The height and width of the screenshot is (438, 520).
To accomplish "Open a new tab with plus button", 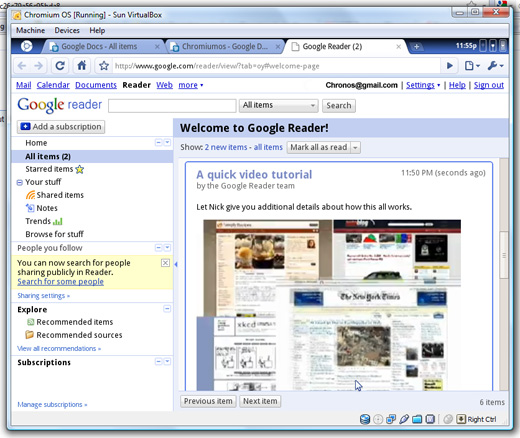I will (x=416, y=46).
